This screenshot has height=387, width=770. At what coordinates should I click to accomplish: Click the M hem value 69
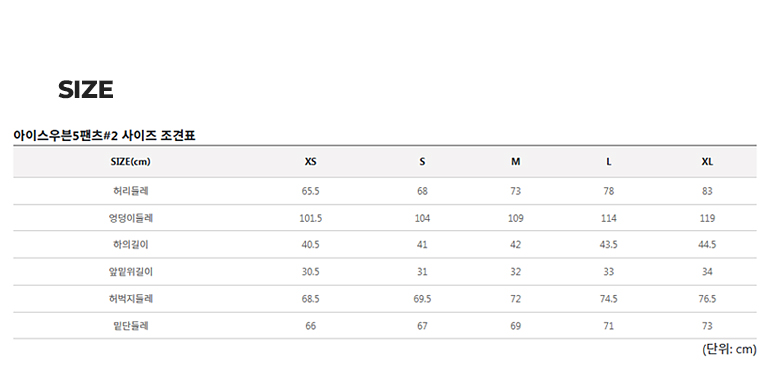pyautogui.click(x=515, y=326)
